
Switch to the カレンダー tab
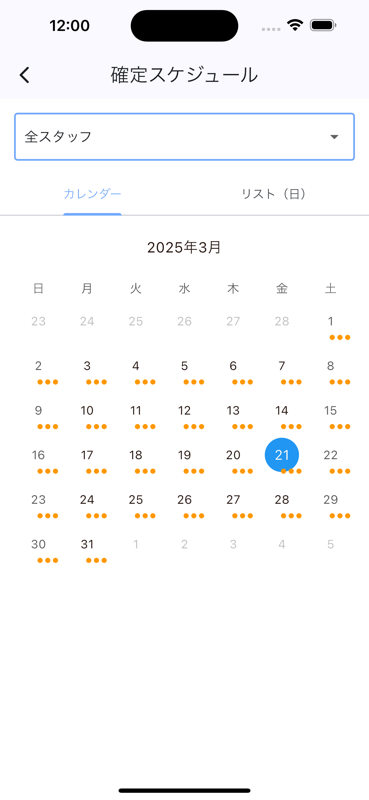(x=92, y=194)
